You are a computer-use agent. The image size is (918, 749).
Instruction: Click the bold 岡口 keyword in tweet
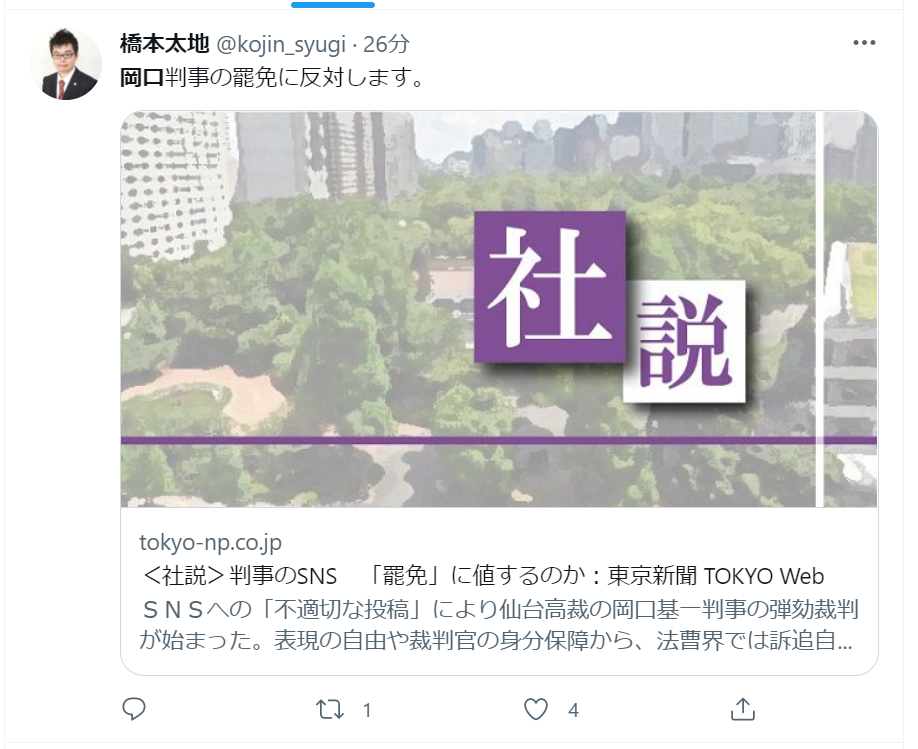142,77
